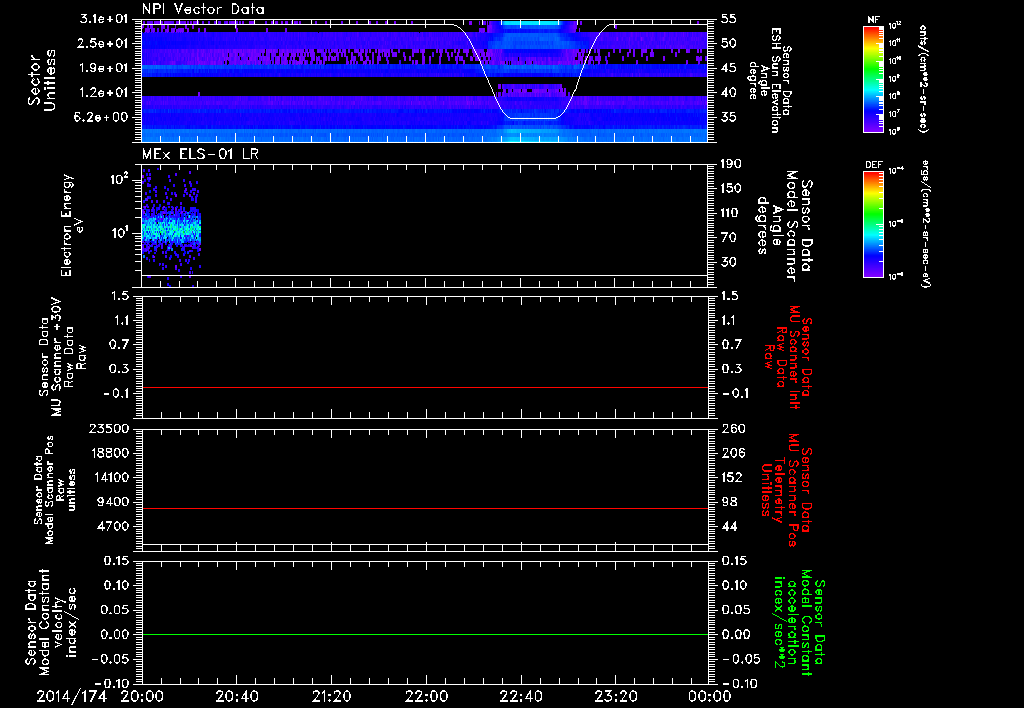The height and width of the screenshot is (708, 1024).
Task: Click the "ergs/(cm**2-sr-sec-eV)" unit label
Action: tap(926, 223)
